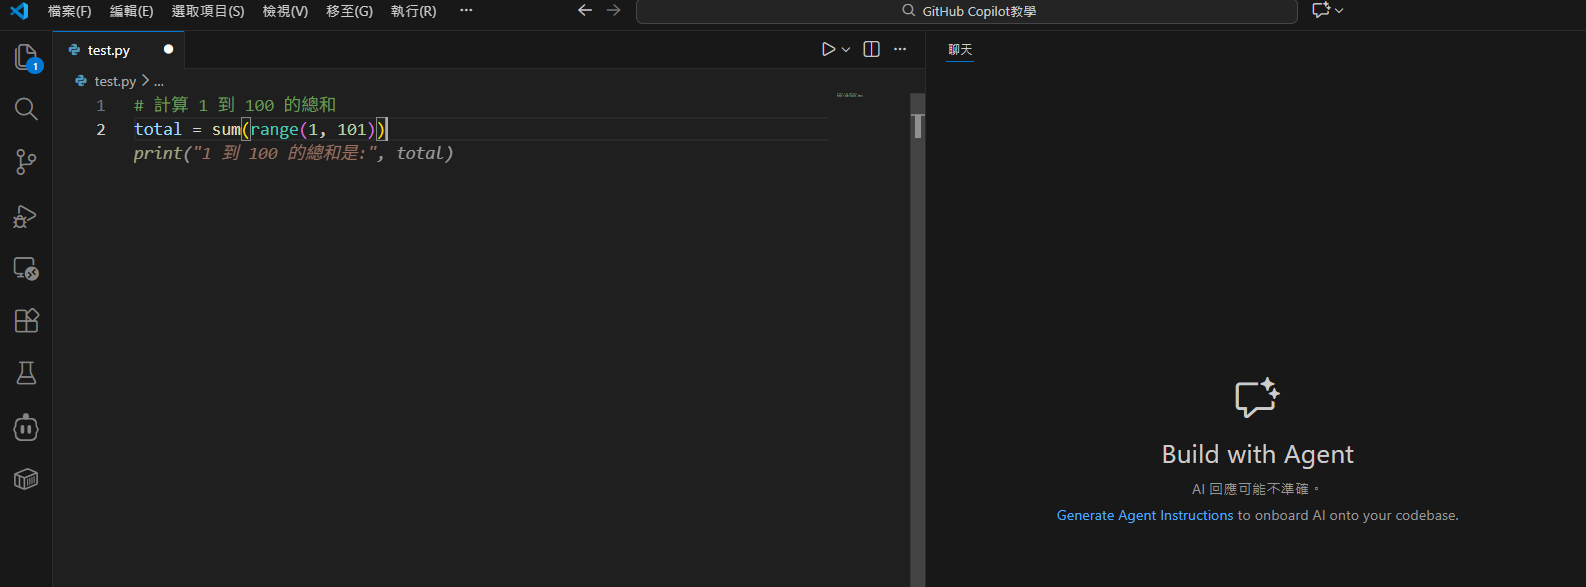Screen dimensions: 1586x587
Task: Open the 檢視(V) menu
Action: tap(285, 11)
